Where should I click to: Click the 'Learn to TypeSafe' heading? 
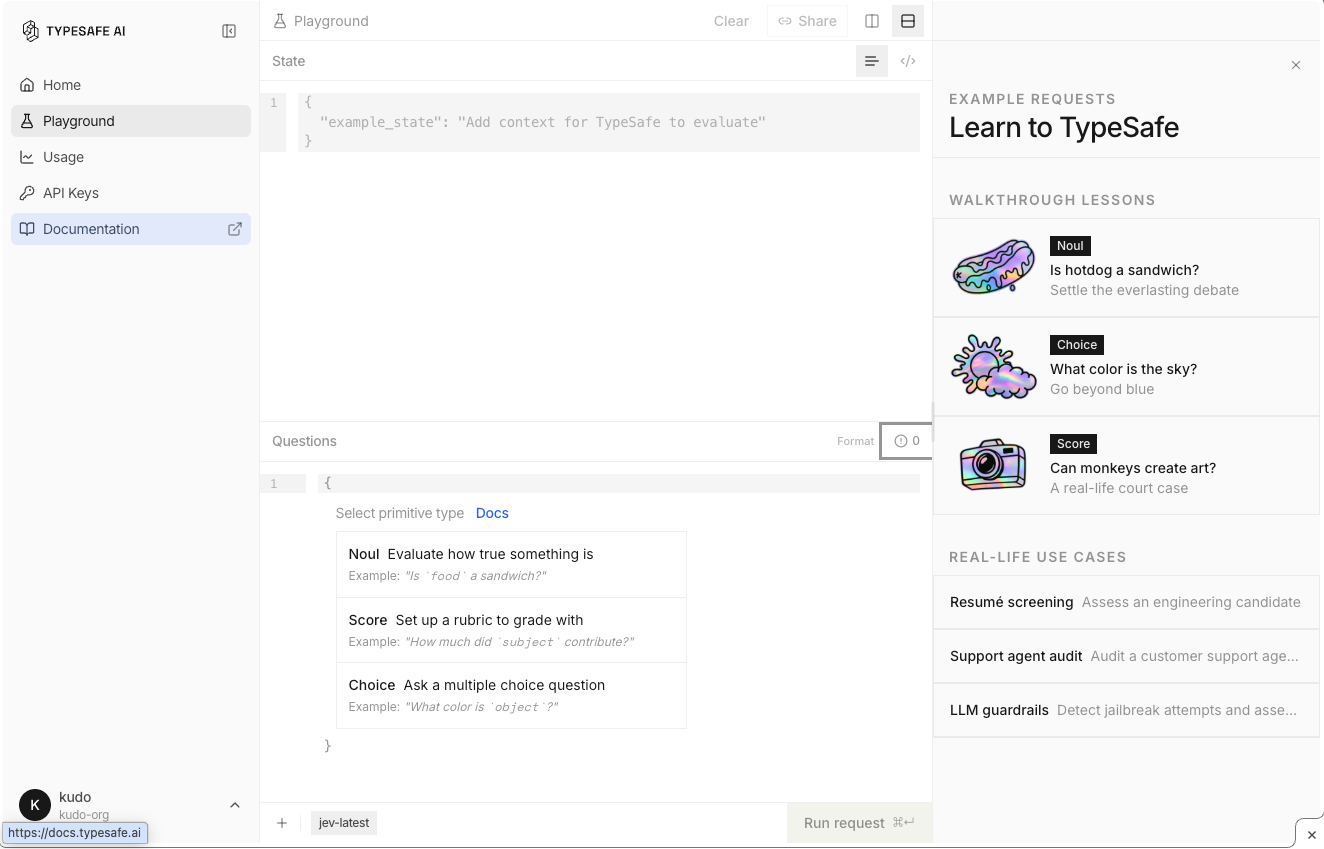point(1064,128)
